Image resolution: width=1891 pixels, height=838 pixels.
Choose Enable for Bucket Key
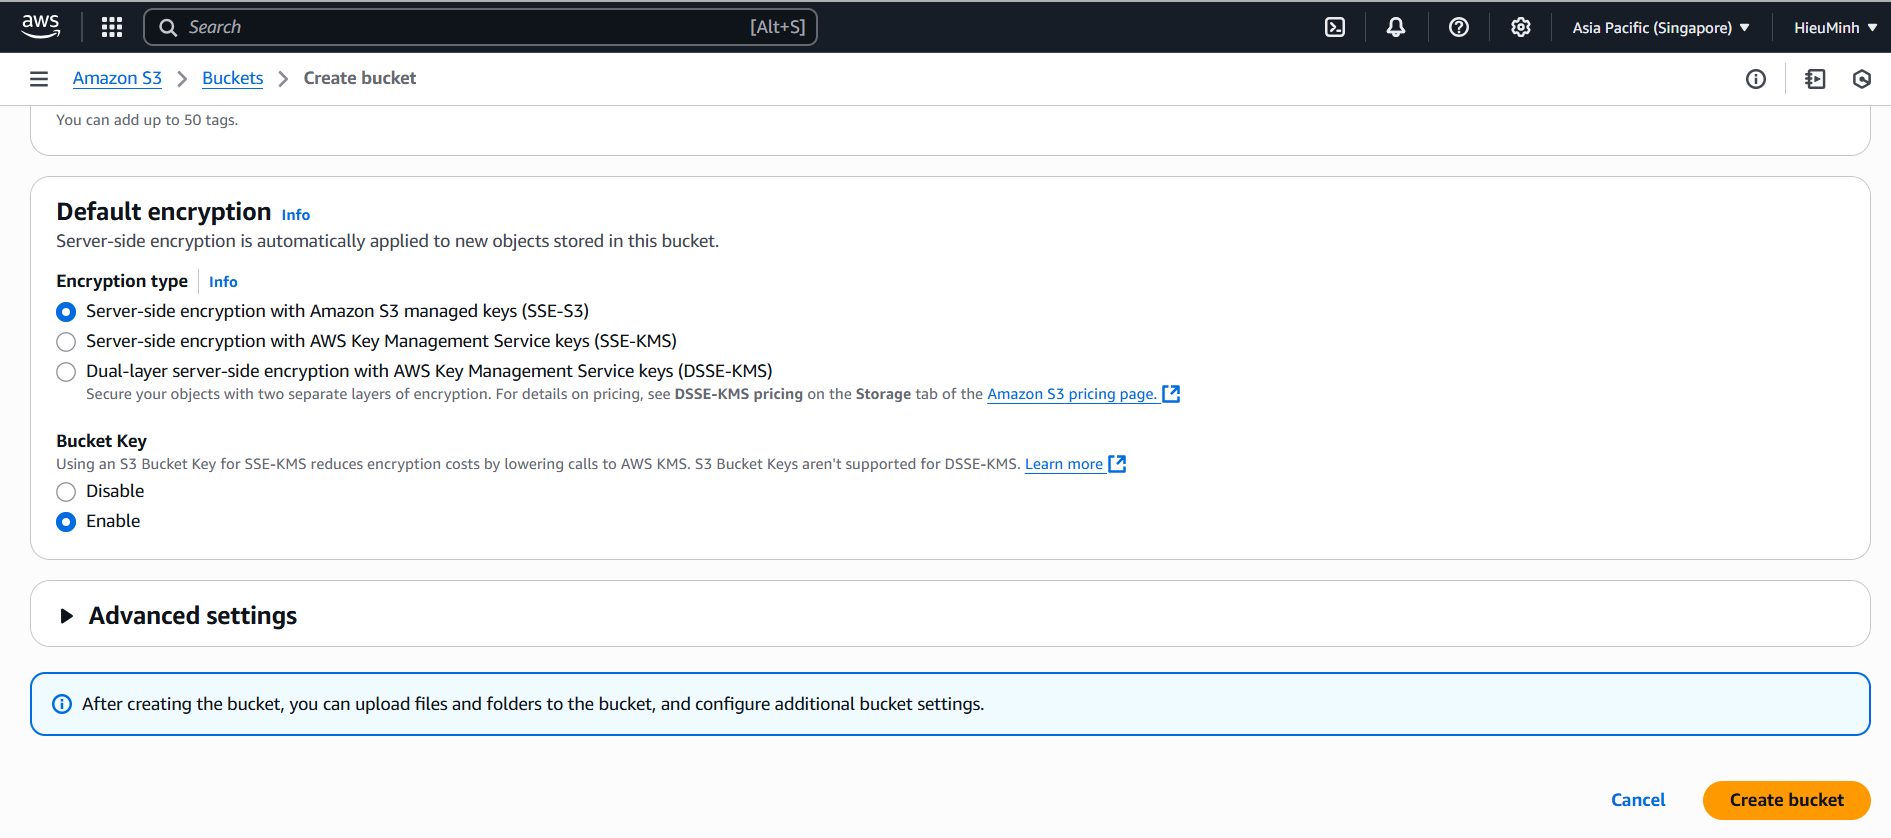click(x=66, y=522)
